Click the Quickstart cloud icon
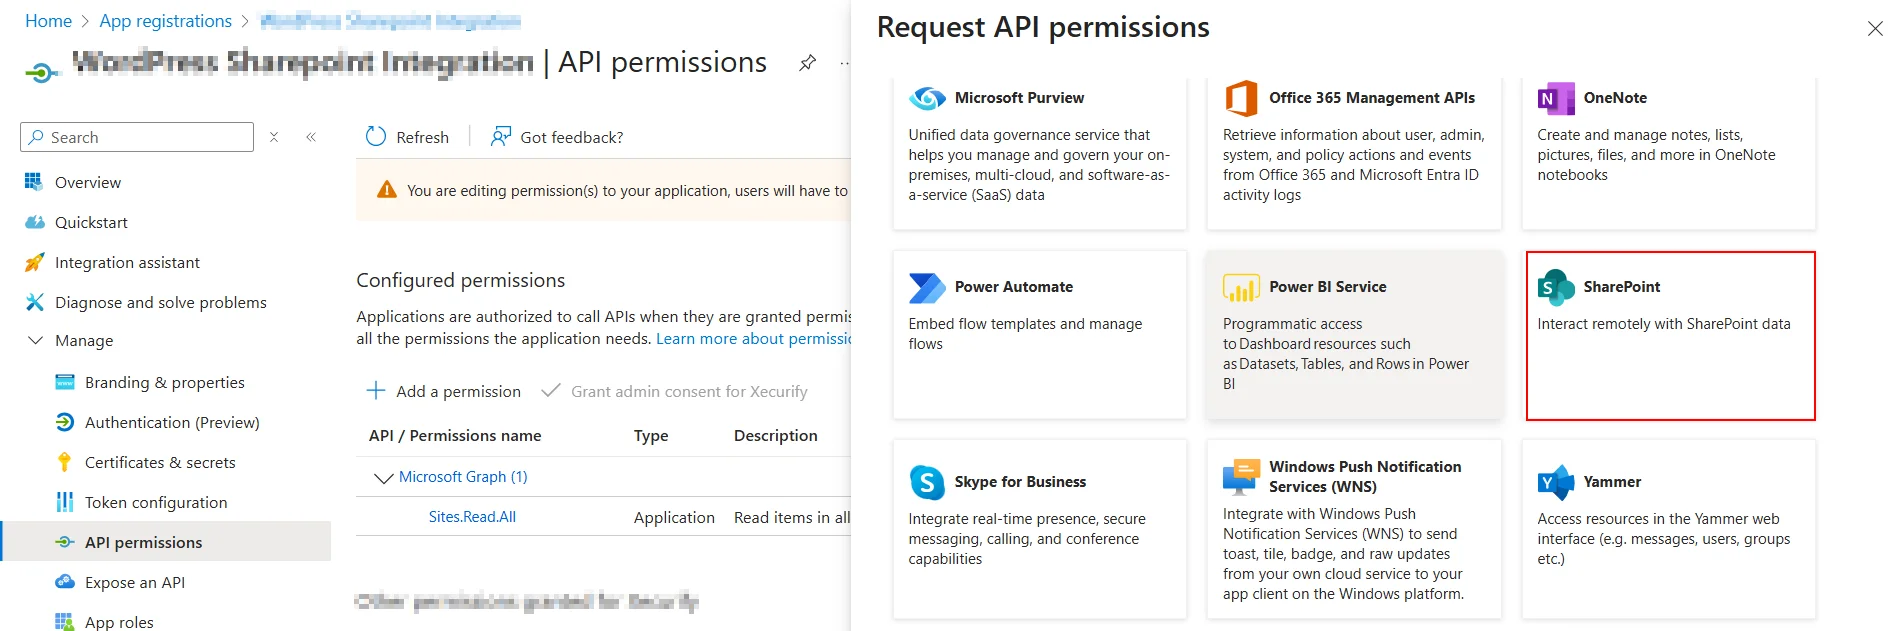This screenshot has width=1896, height=631. click(34, 222)
